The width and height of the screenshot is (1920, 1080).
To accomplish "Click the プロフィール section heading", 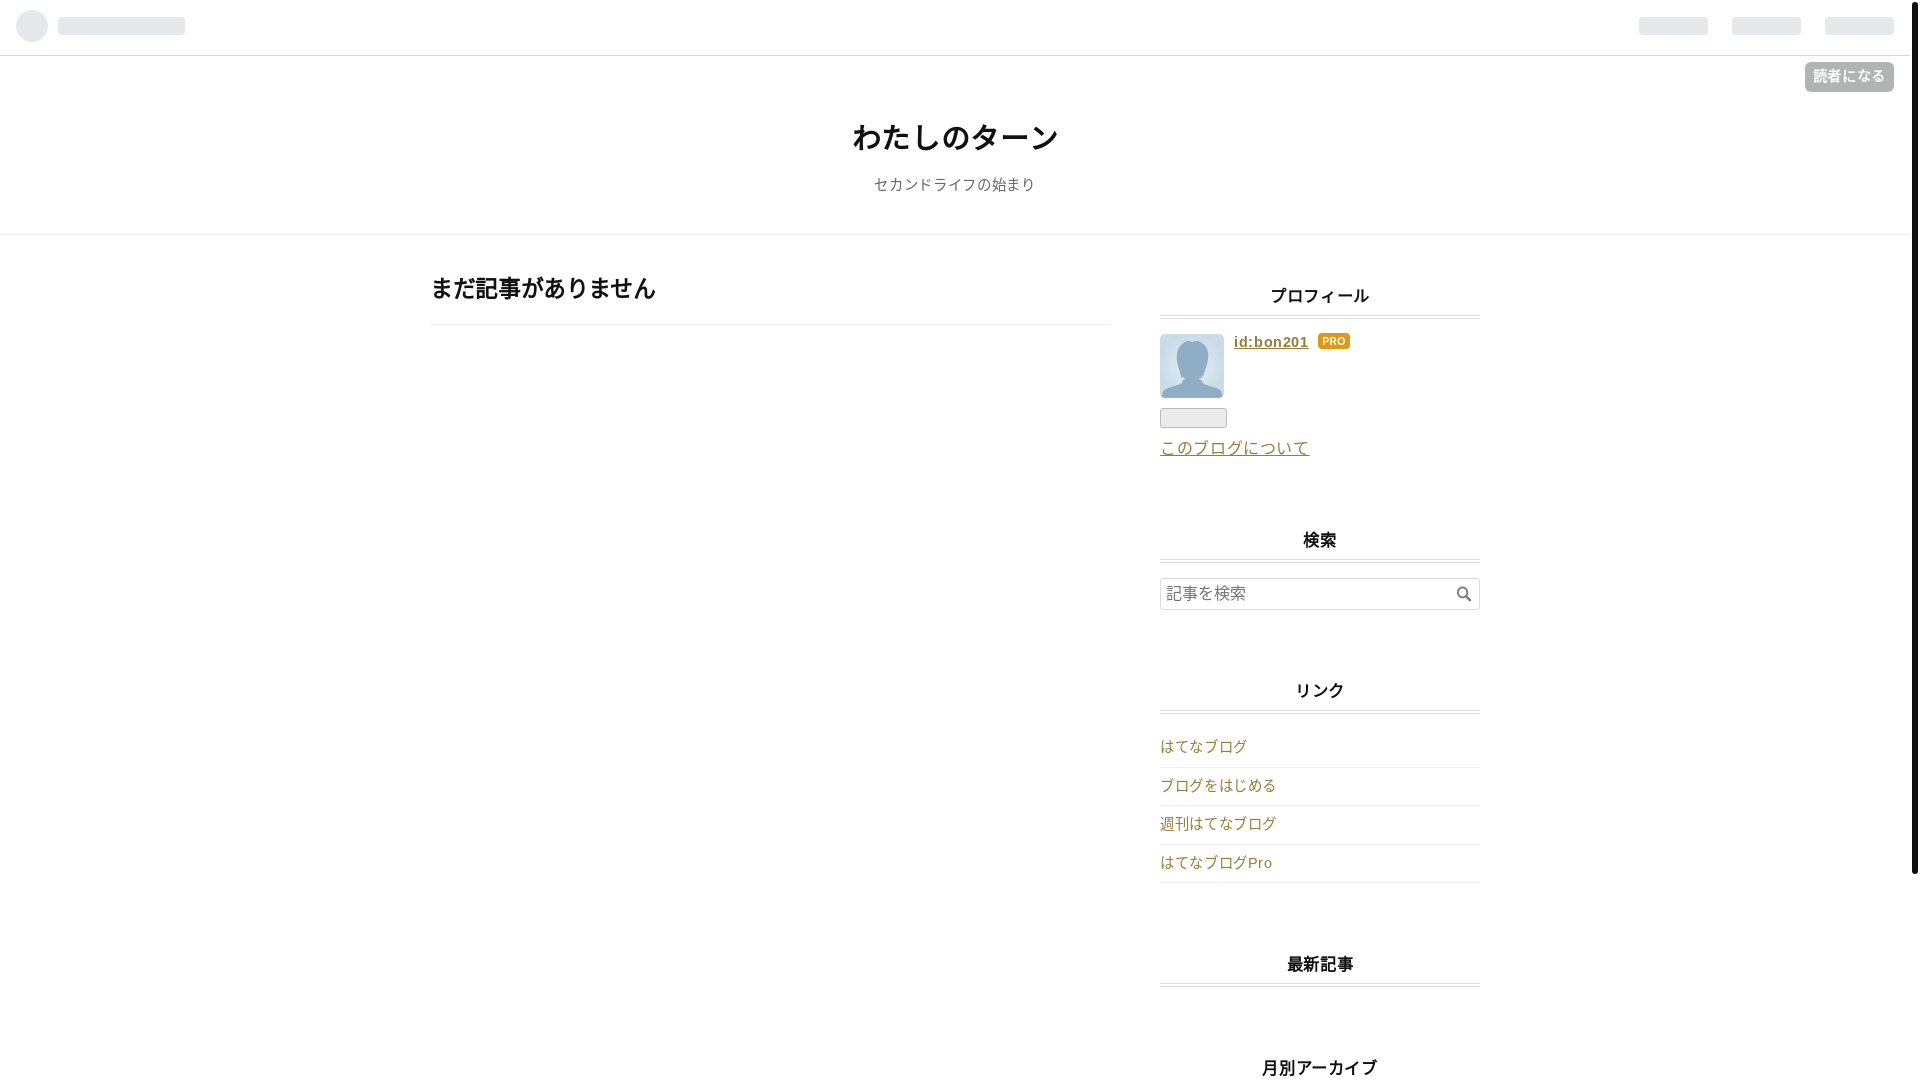I will coord(1320,296).
